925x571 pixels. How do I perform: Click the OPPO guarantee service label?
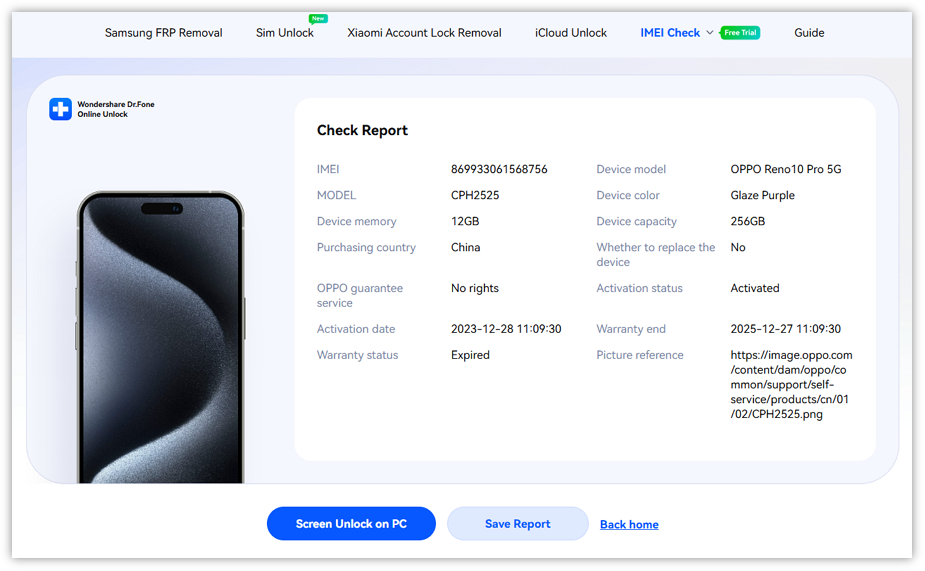pos(360,295)
